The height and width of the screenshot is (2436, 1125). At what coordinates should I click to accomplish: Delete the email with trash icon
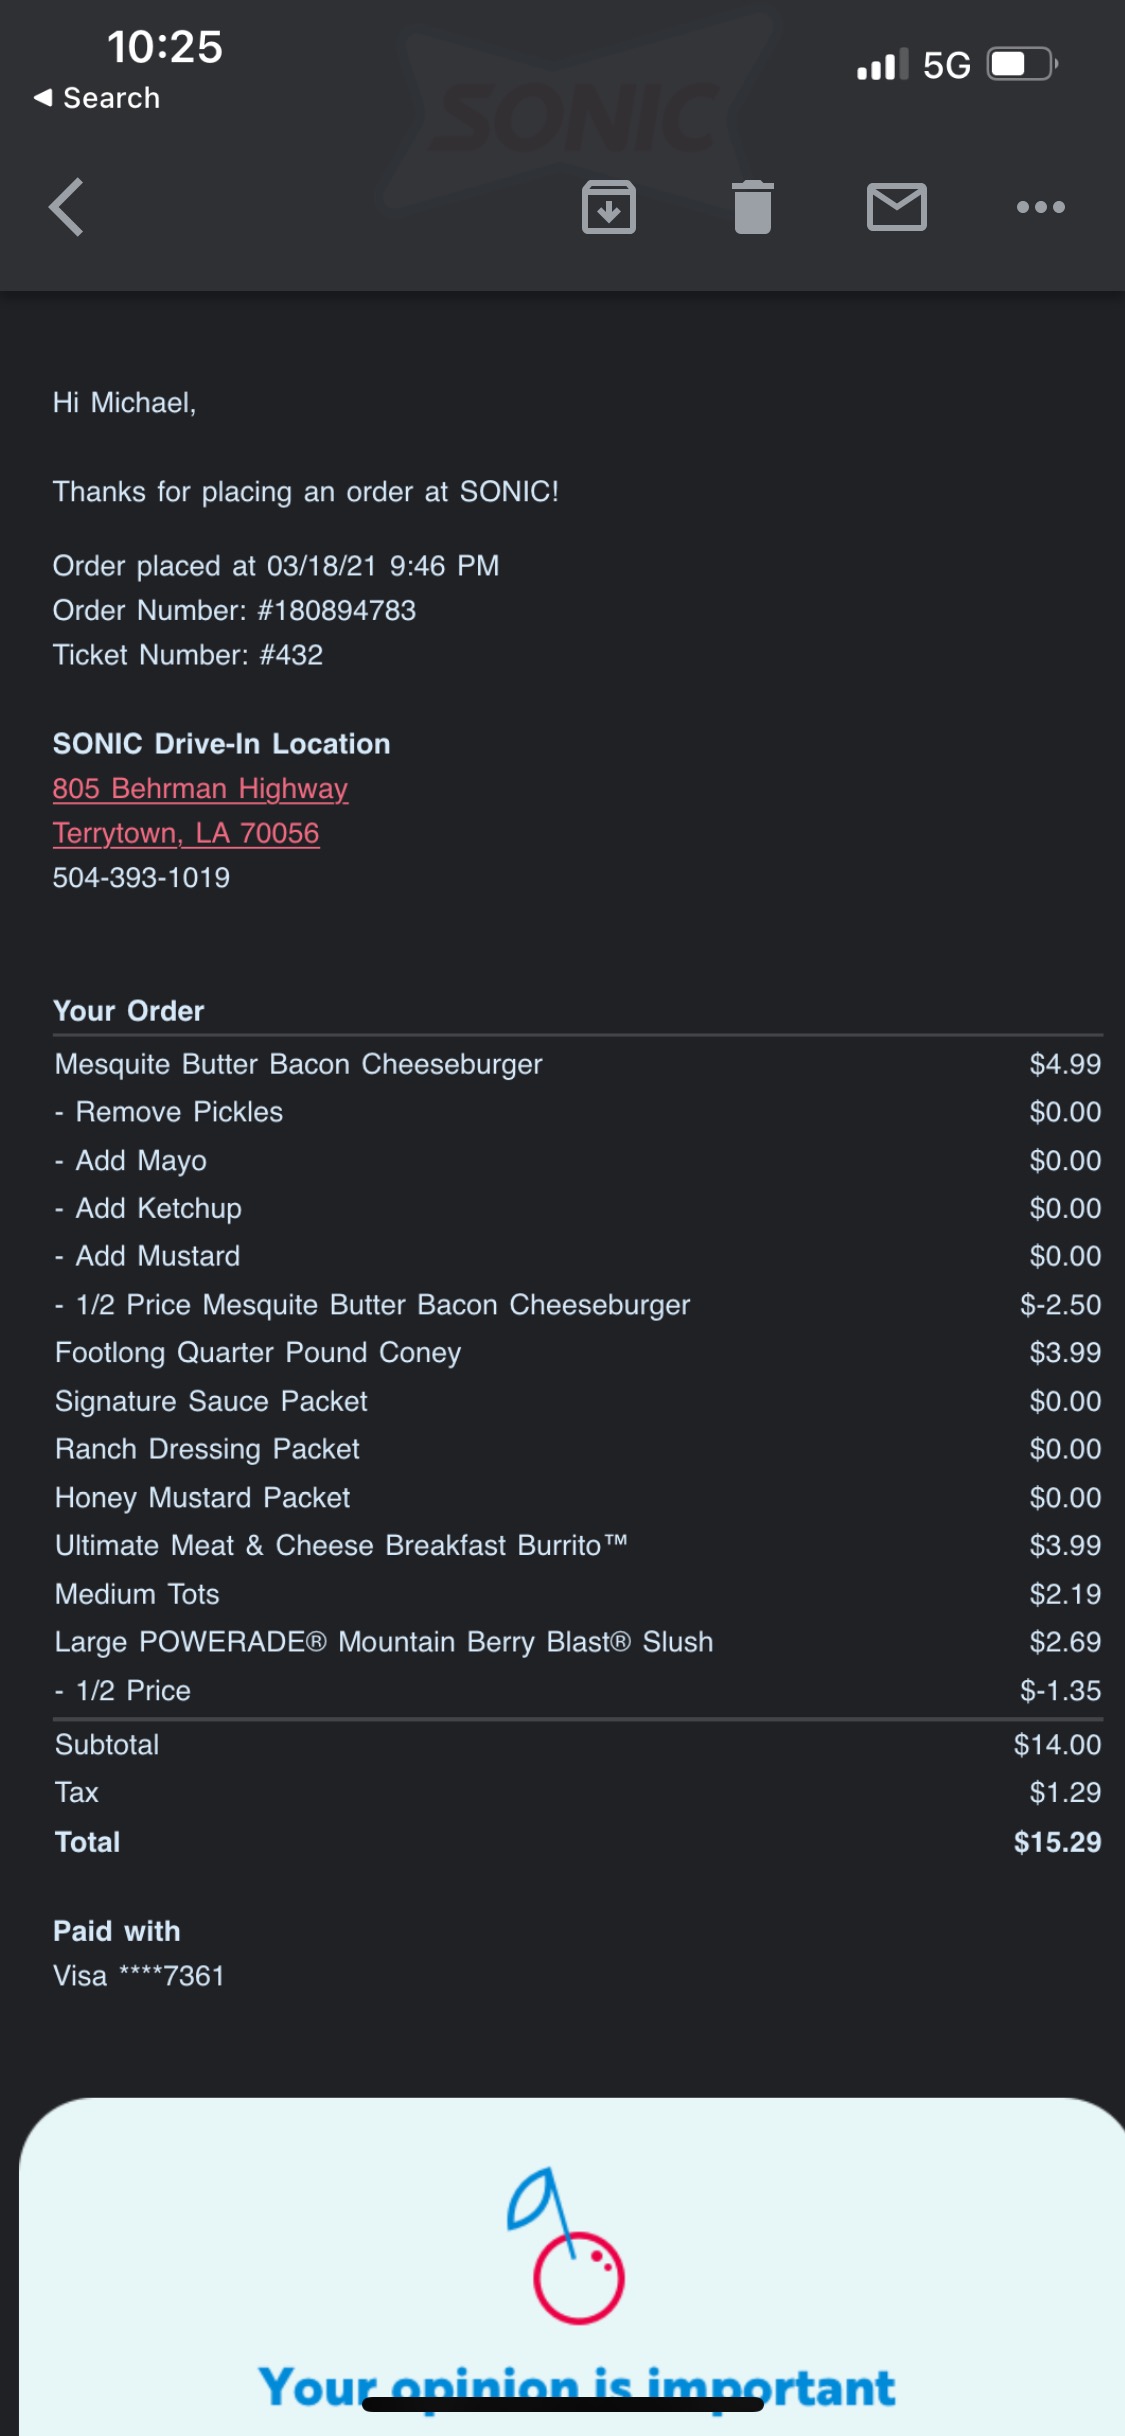point(753,207)
